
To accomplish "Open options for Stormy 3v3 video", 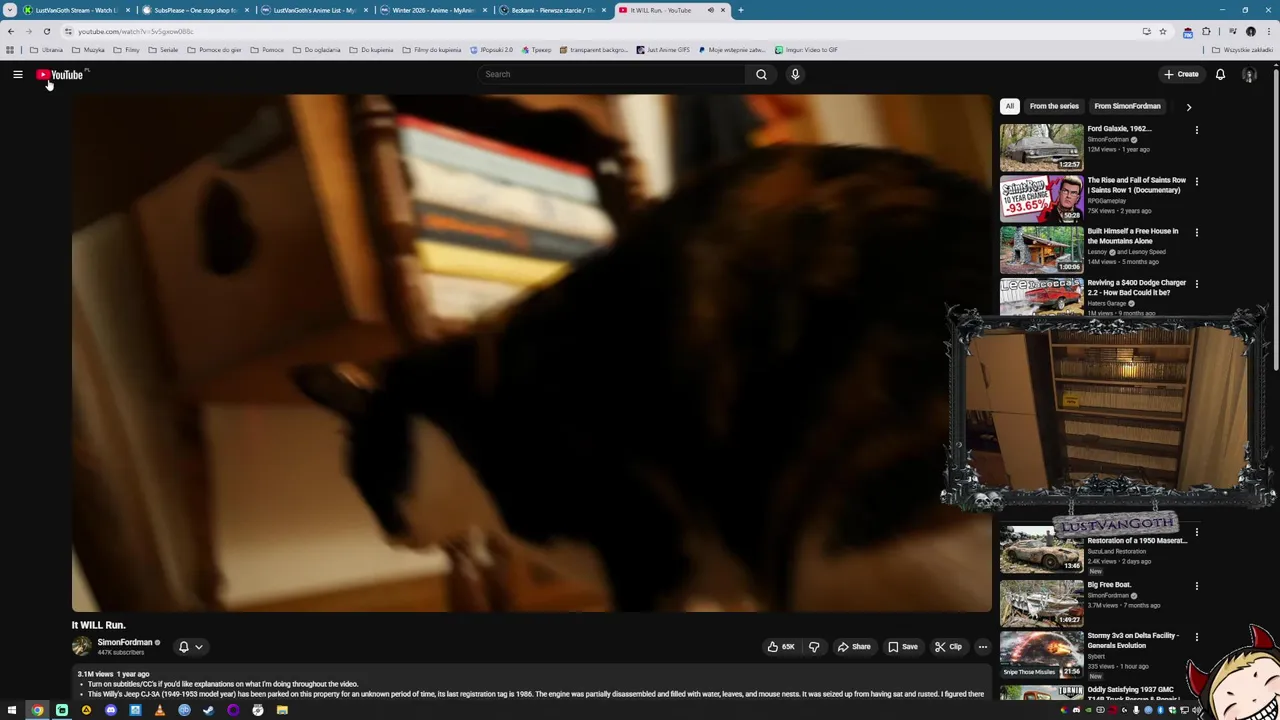I will click(1196, 636).
